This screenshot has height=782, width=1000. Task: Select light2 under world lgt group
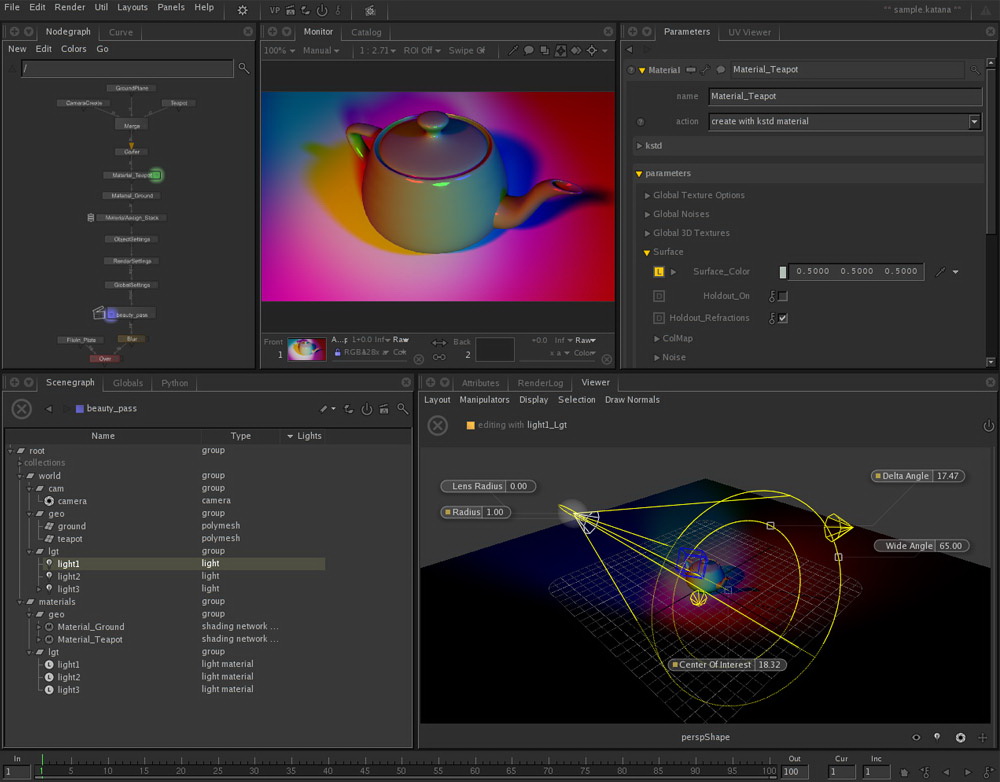click(69, 577)
